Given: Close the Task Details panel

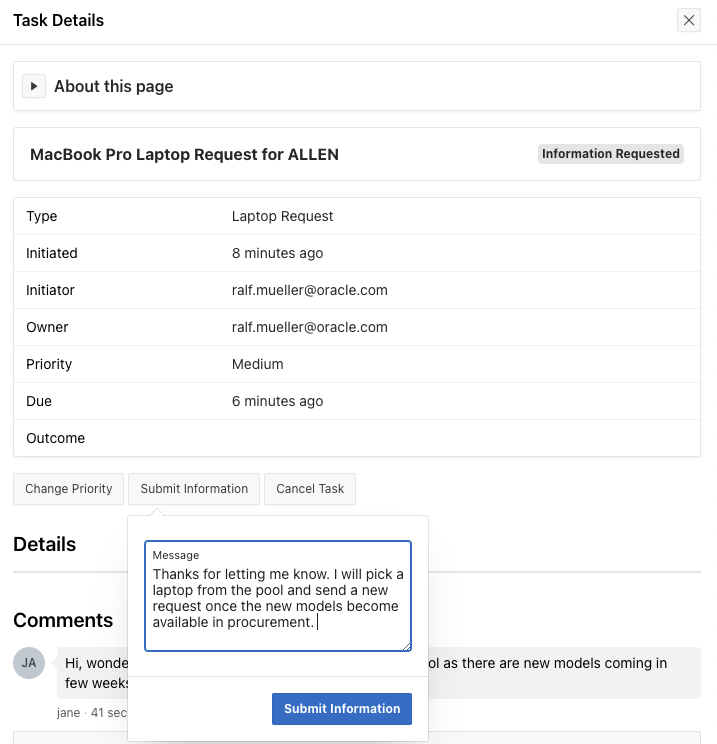Looking at the screenshot, I should click(688, 20).
